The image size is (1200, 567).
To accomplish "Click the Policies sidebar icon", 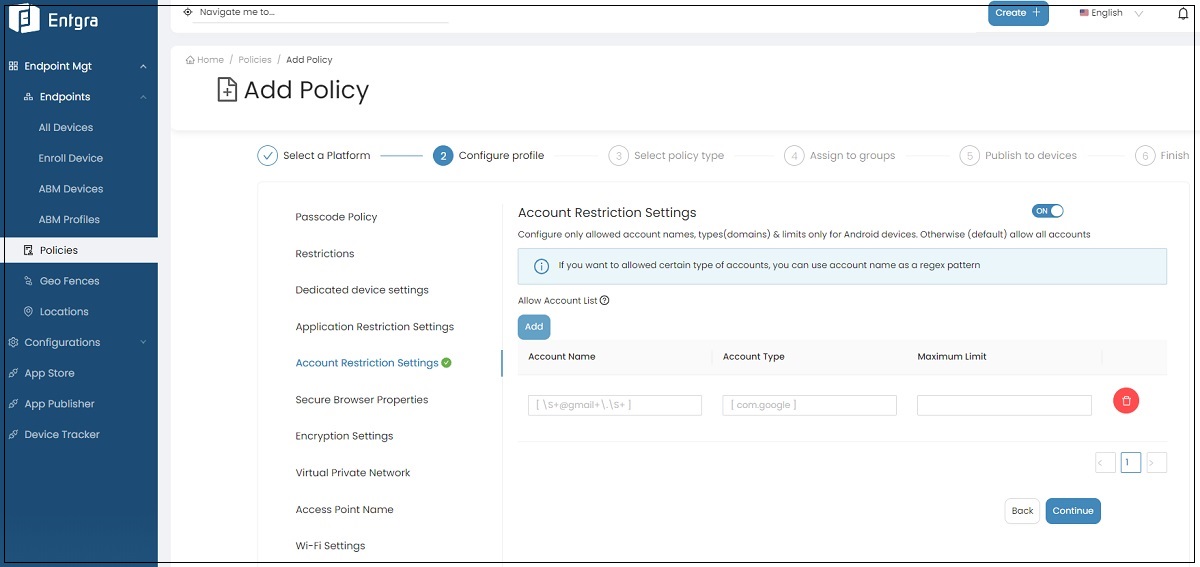I will (x=29, y=250).
